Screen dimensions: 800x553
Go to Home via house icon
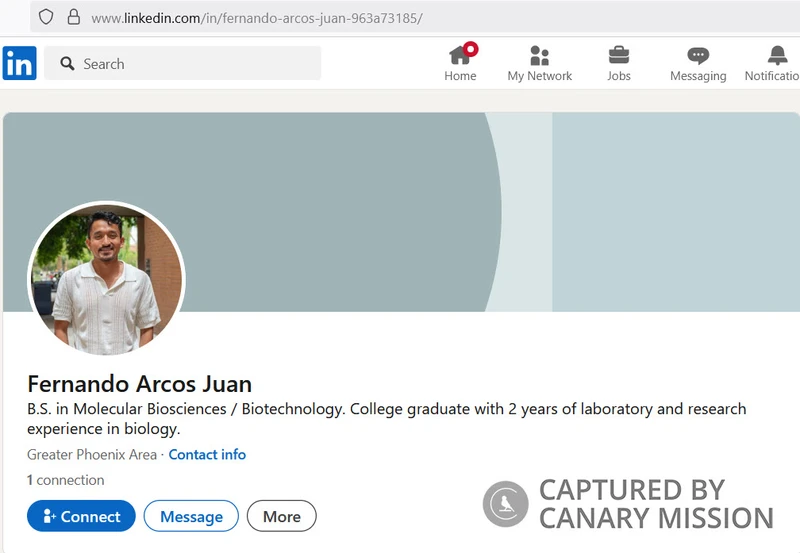pos(462,54)
